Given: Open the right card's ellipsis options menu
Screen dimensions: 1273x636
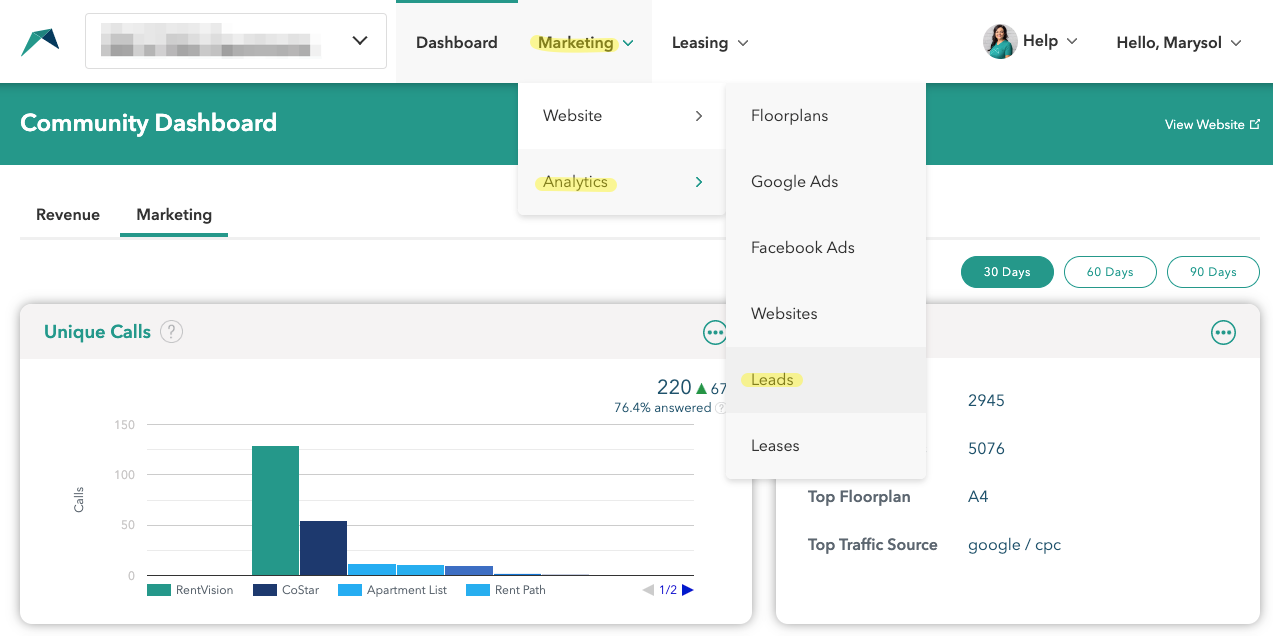Looking at the screenshot, I should (x=1223, y=333).
